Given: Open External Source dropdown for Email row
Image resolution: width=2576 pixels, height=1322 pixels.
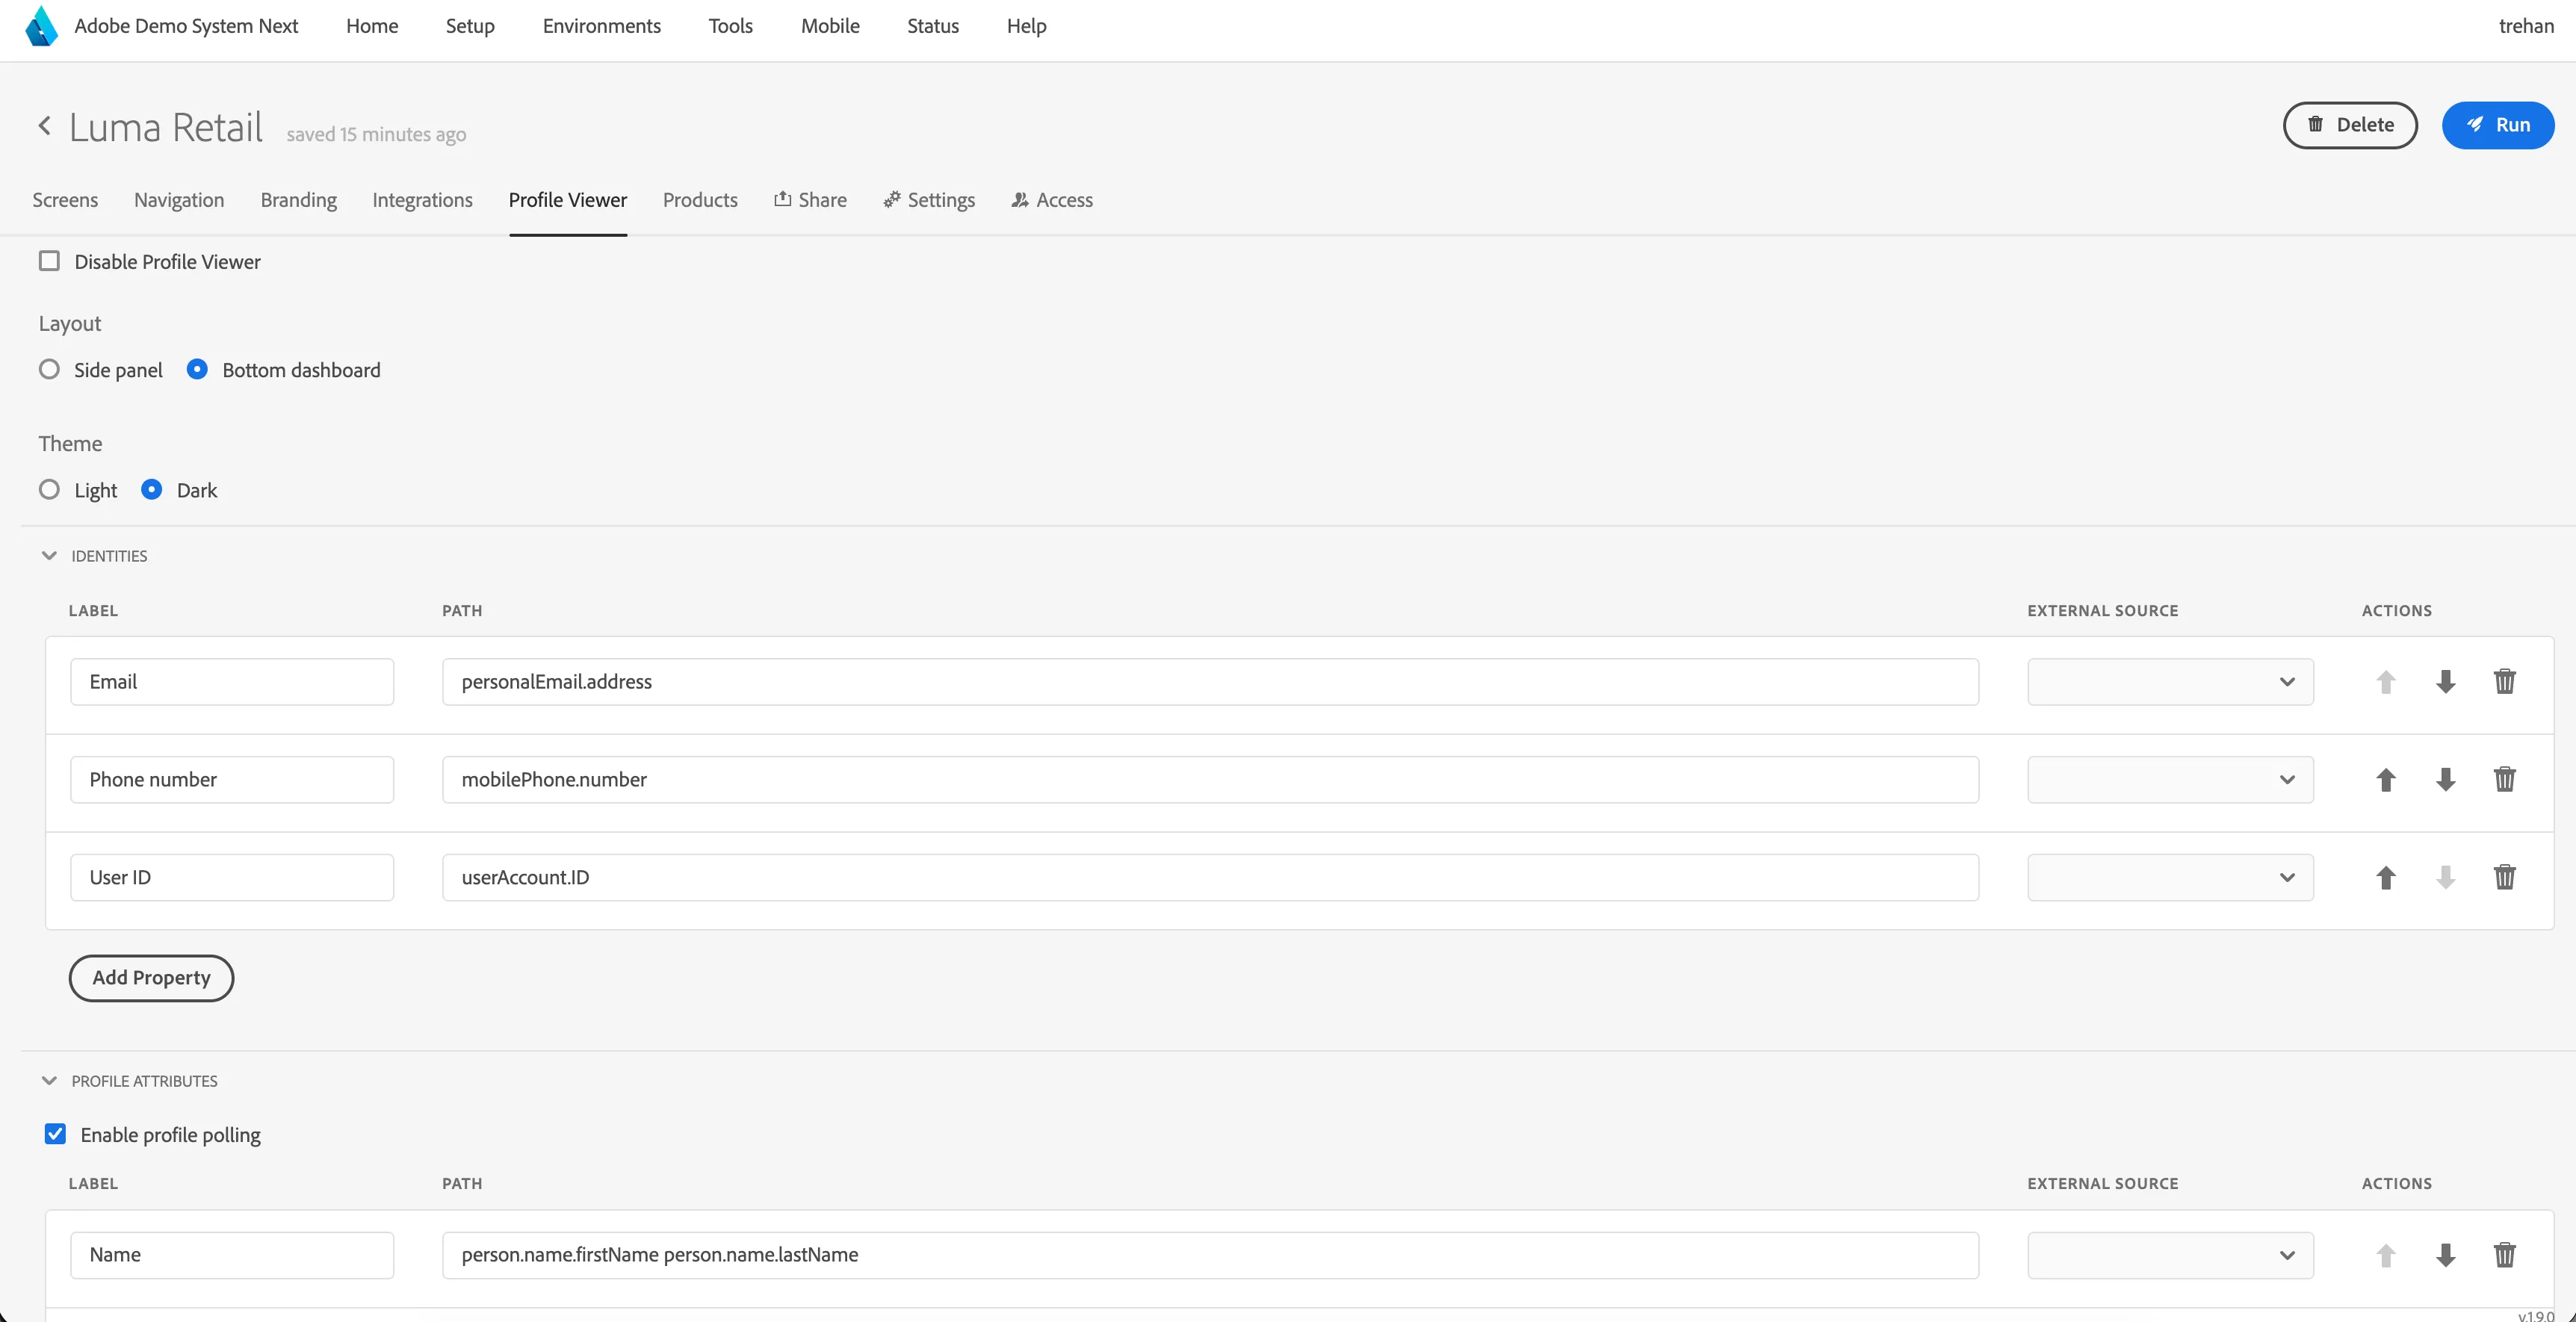Looking at the screenshot, I should (2170, 682).
